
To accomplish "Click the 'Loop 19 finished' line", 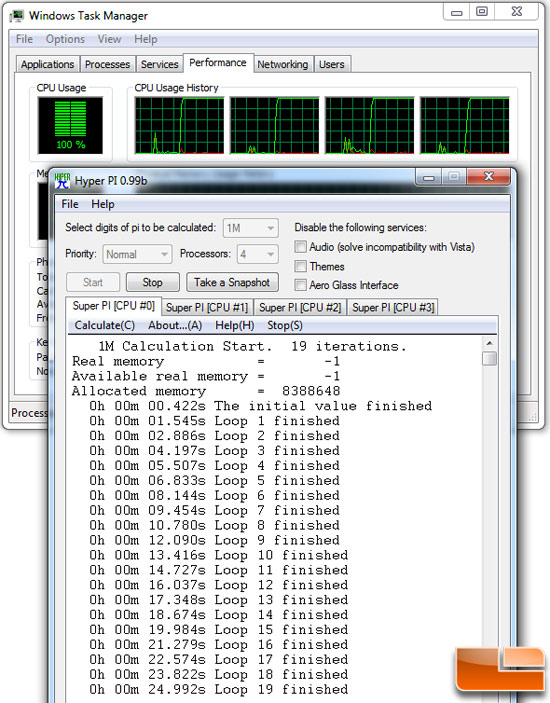I will pos(218,690).
